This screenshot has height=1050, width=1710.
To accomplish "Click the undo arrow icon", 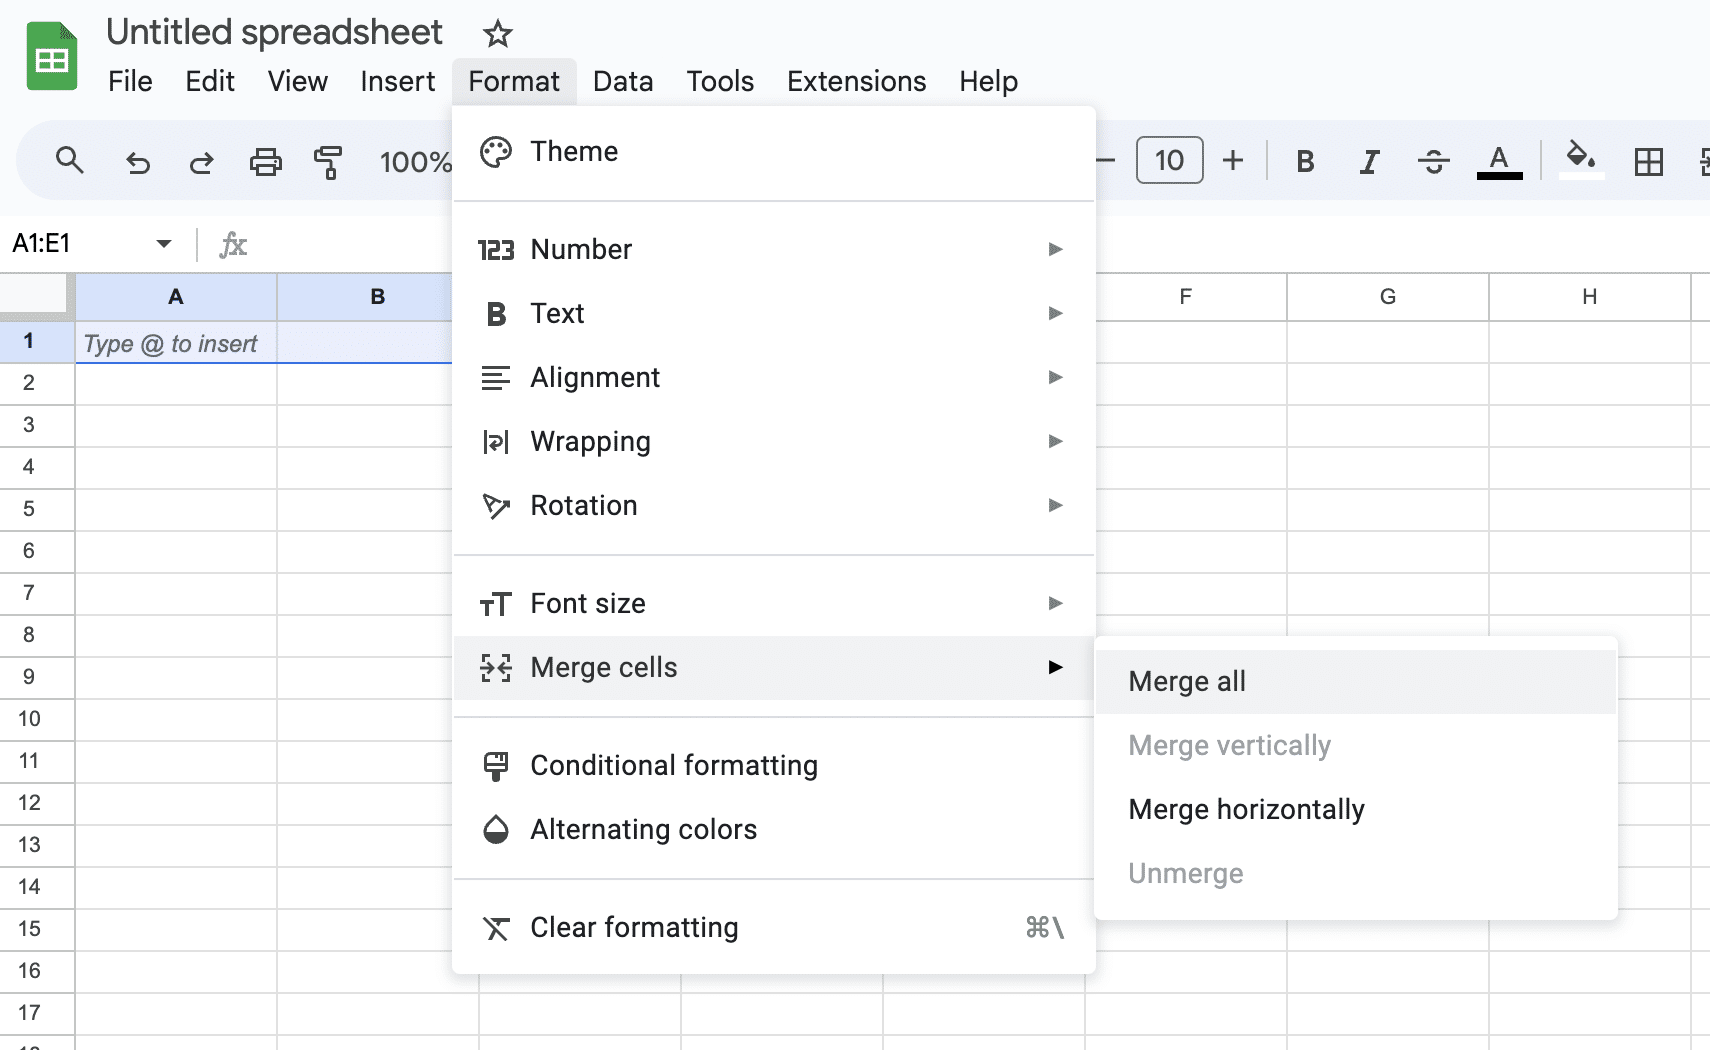I will click(x=138, y=161).
